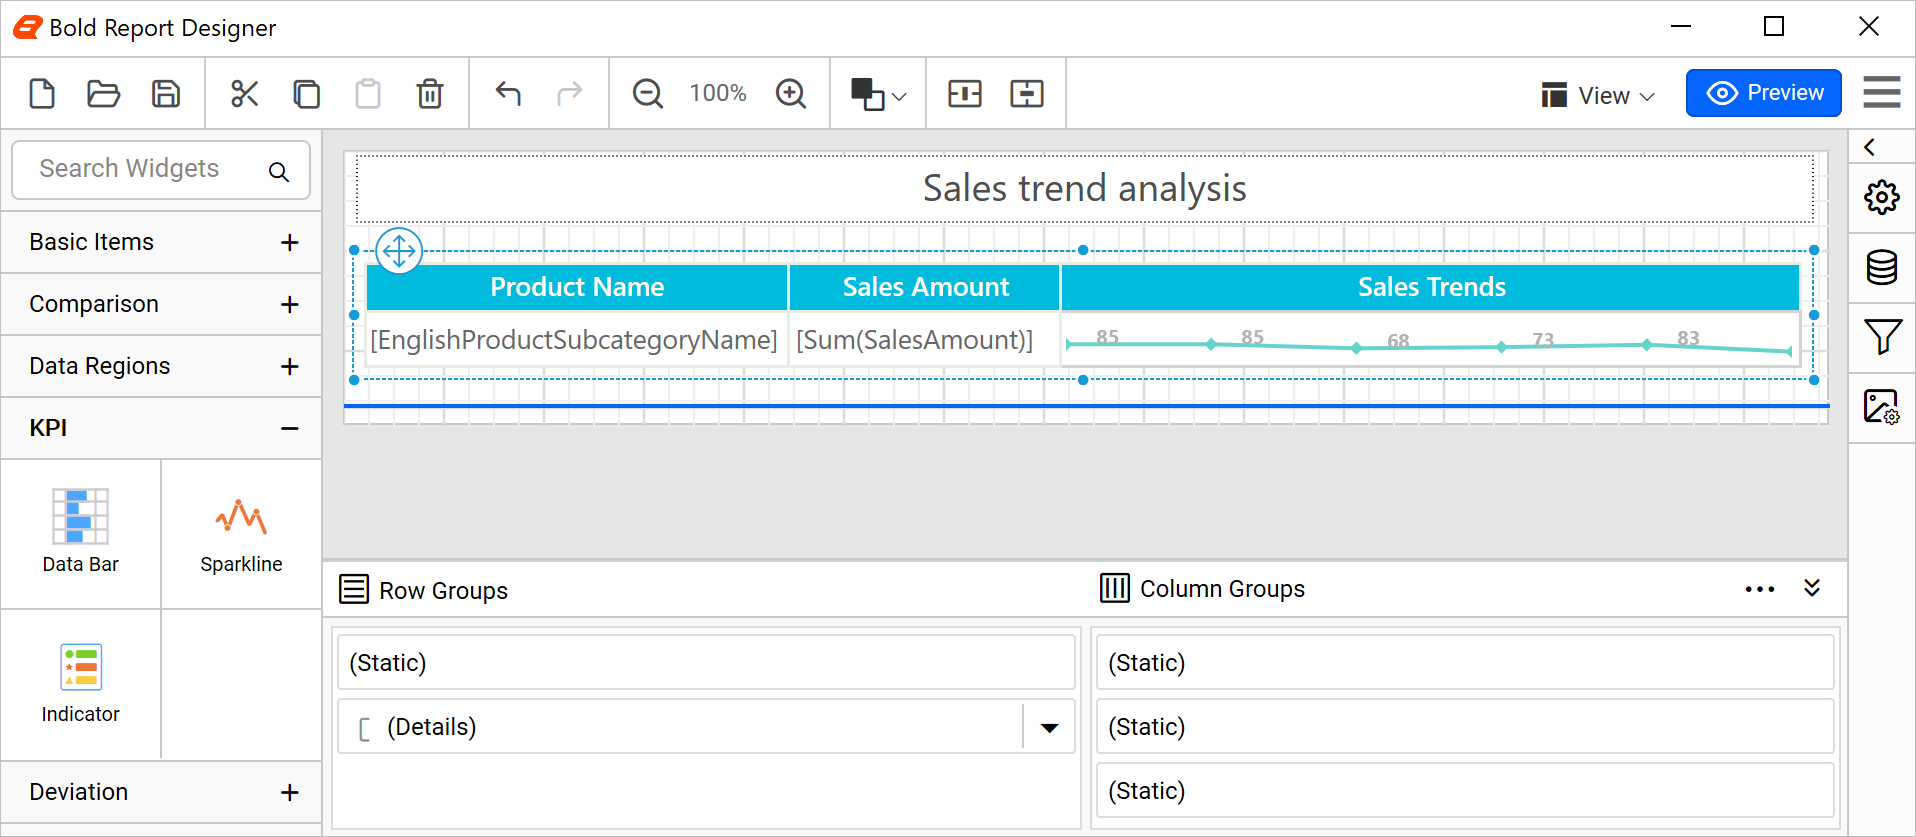The image size is (1916, 837).
Task: Toggle the page header icon in the toolbar
Action: (965, 94)
